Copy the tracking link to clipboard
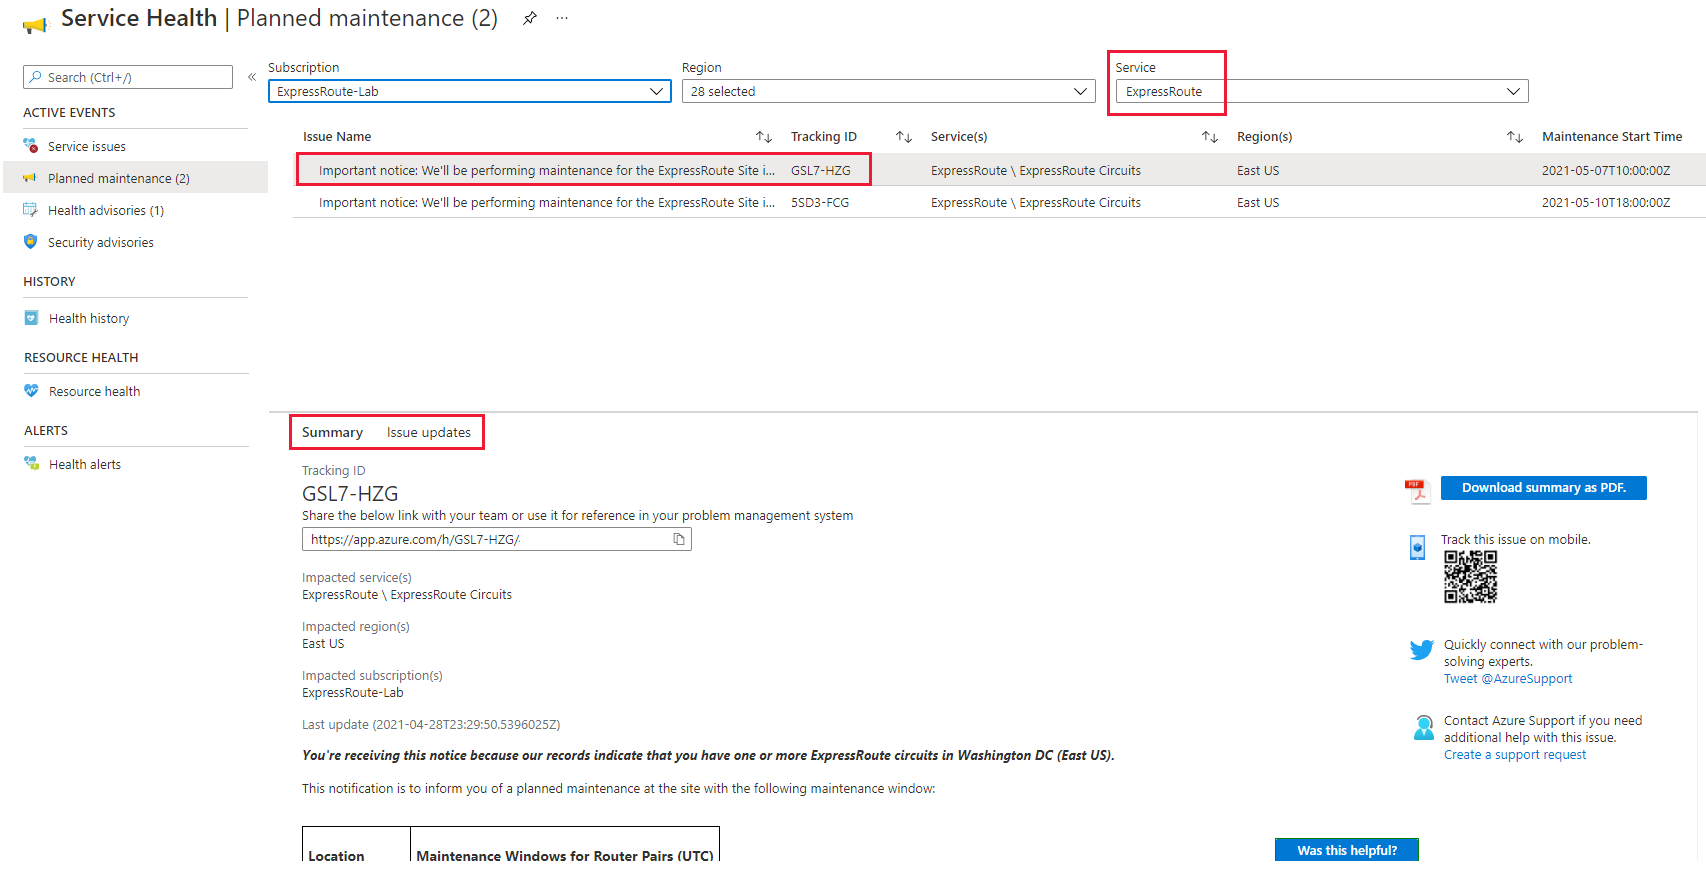The width and height of the screenshot is (1706, 880). 679,539
